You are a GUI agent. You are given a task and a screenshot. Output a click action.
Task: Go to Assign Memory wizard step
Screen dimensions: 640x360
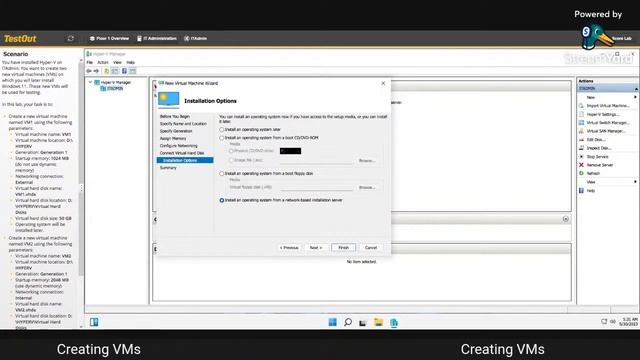click(173, 138)
